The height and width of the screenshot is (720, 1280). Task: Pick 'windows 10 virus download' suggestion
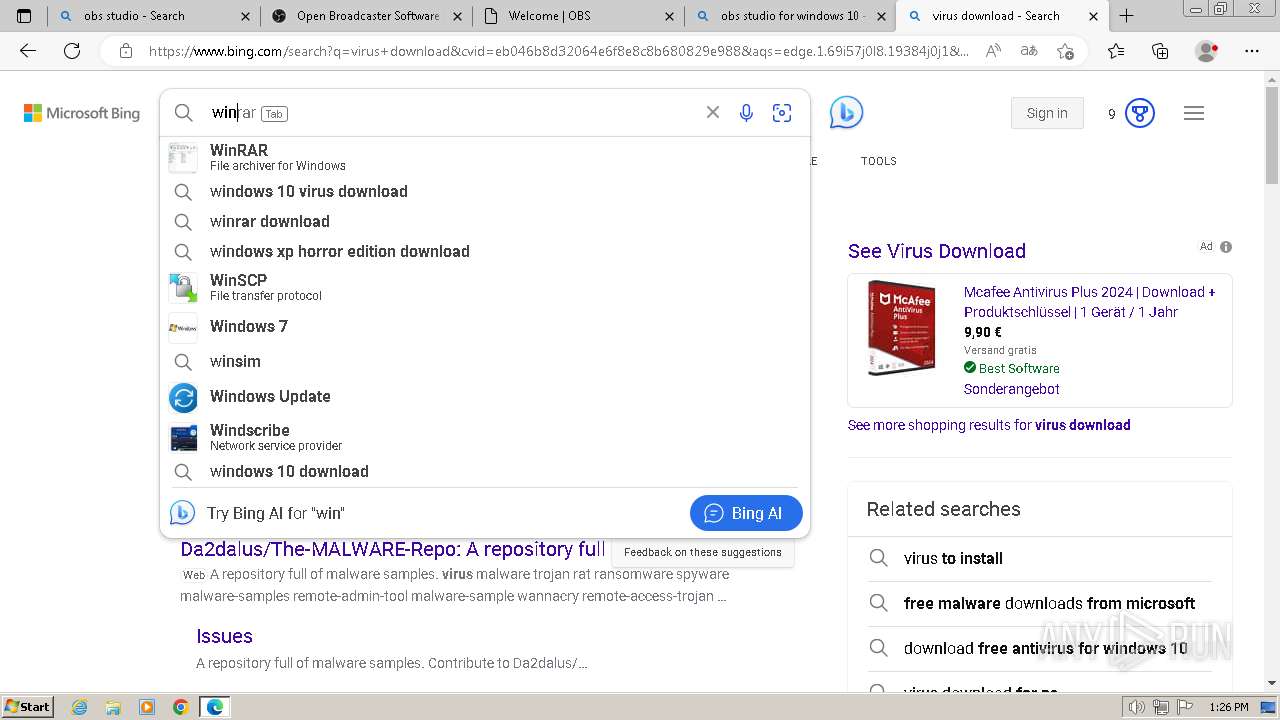[485, 191]
